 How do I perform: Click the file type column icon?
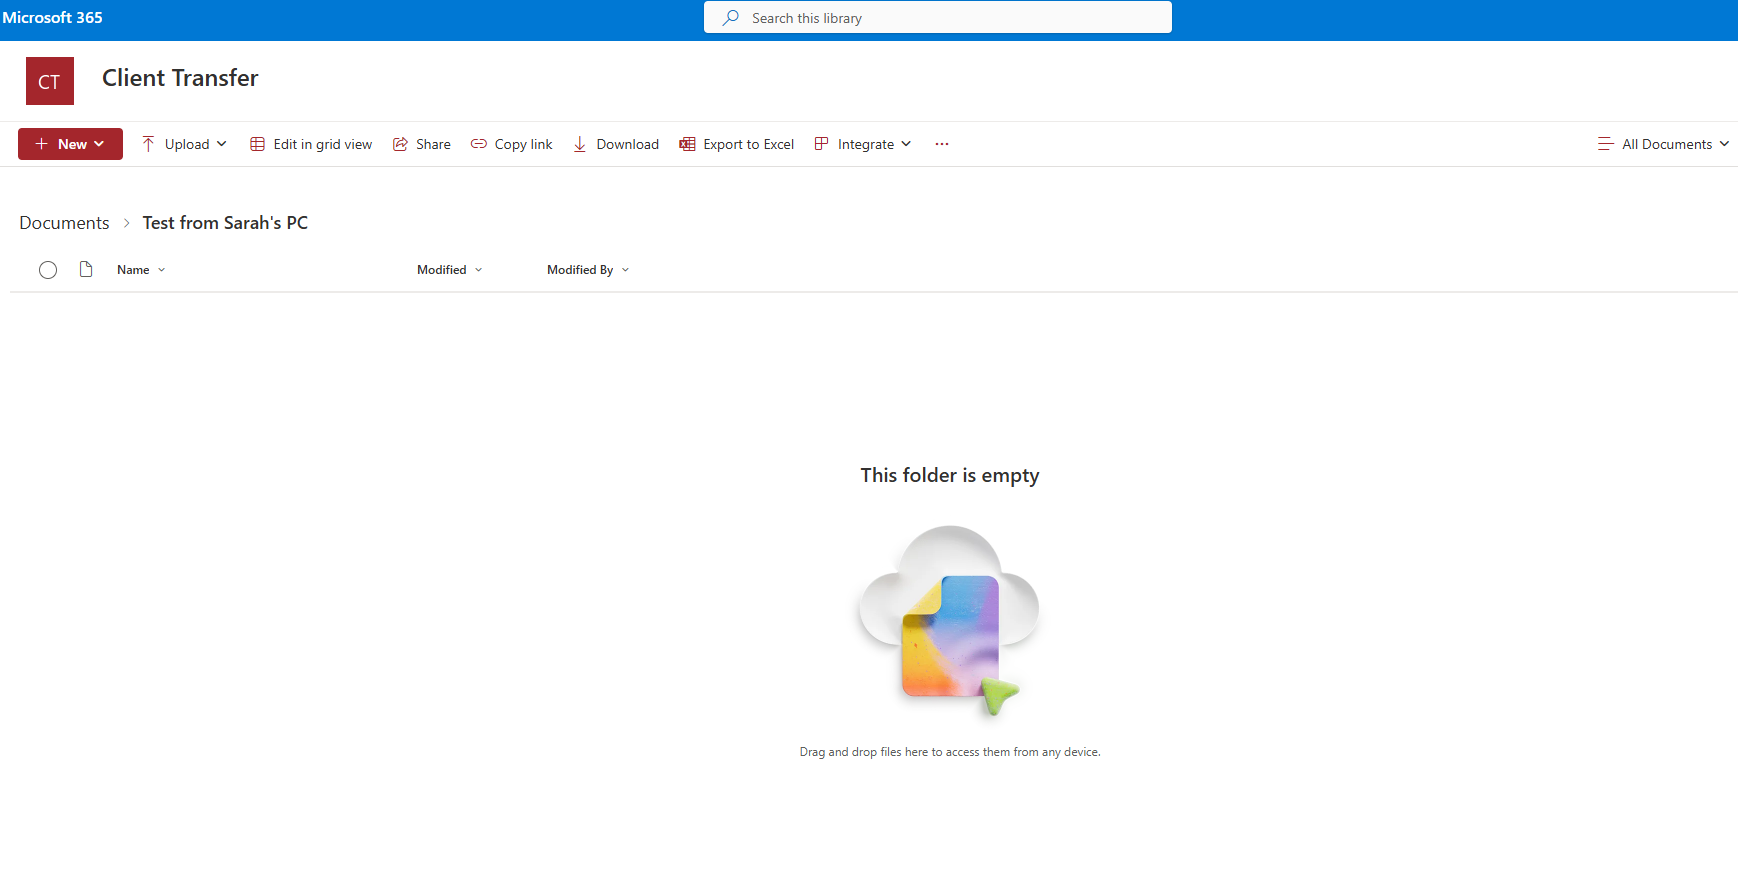pos(86,269)
